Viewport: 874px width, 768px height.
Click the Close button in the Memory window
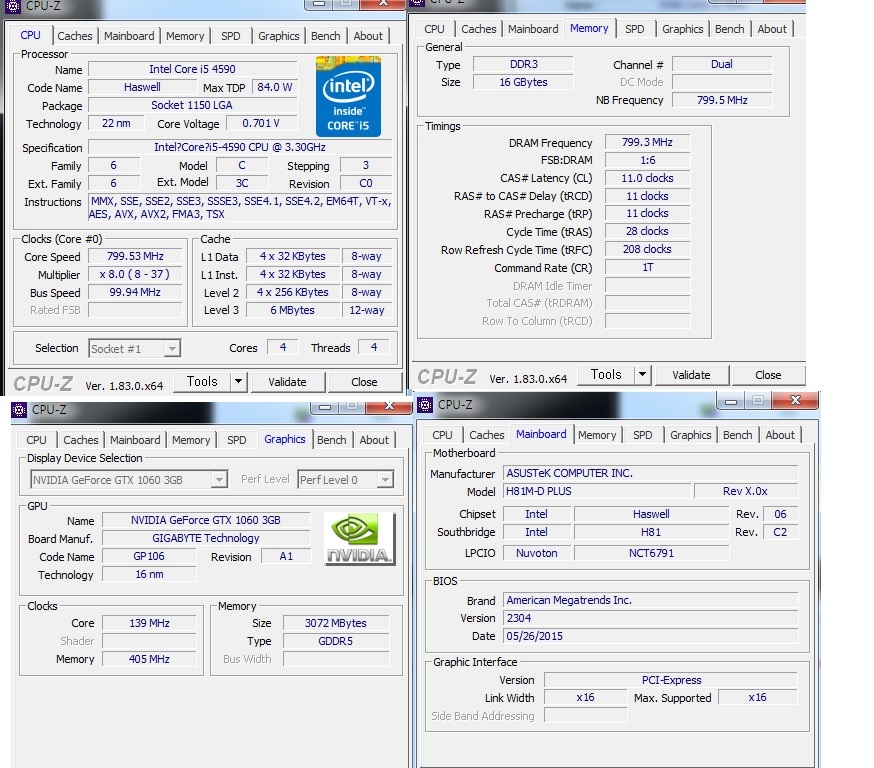point(768,375)
